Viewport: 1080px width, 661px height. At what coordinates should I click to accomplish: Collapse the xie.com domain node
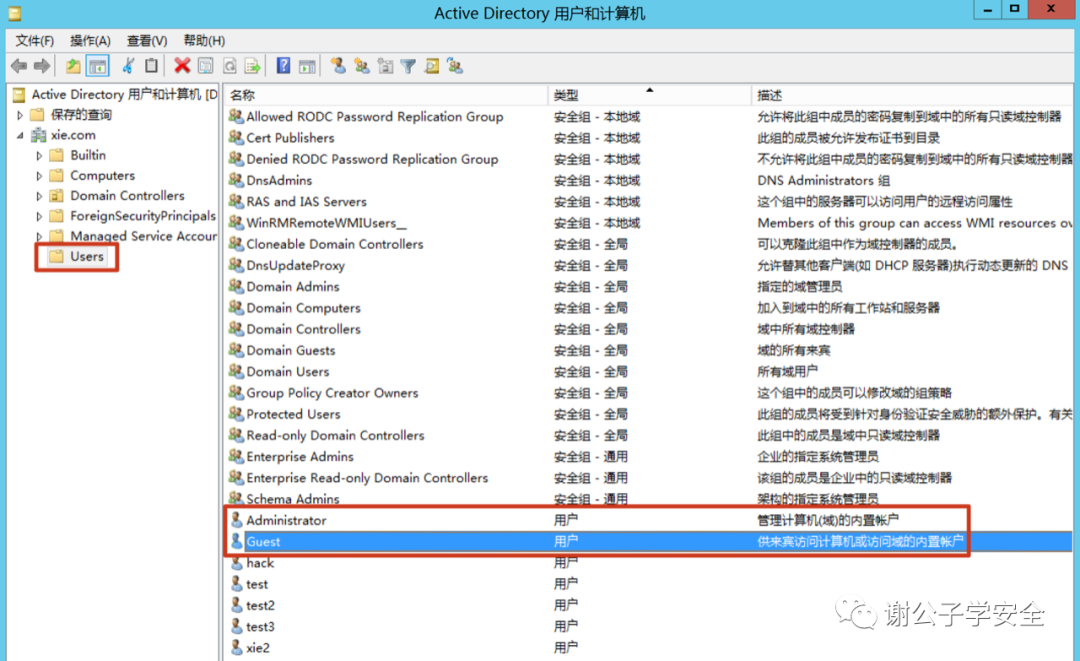[x=20, y=135]
